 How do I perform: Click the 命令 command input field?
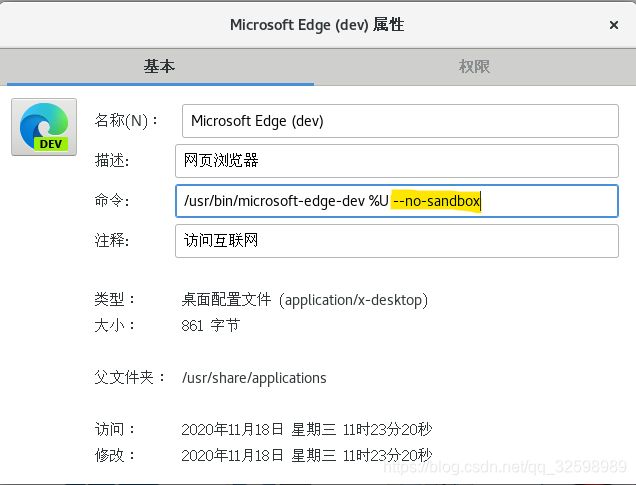coord(397,201)
